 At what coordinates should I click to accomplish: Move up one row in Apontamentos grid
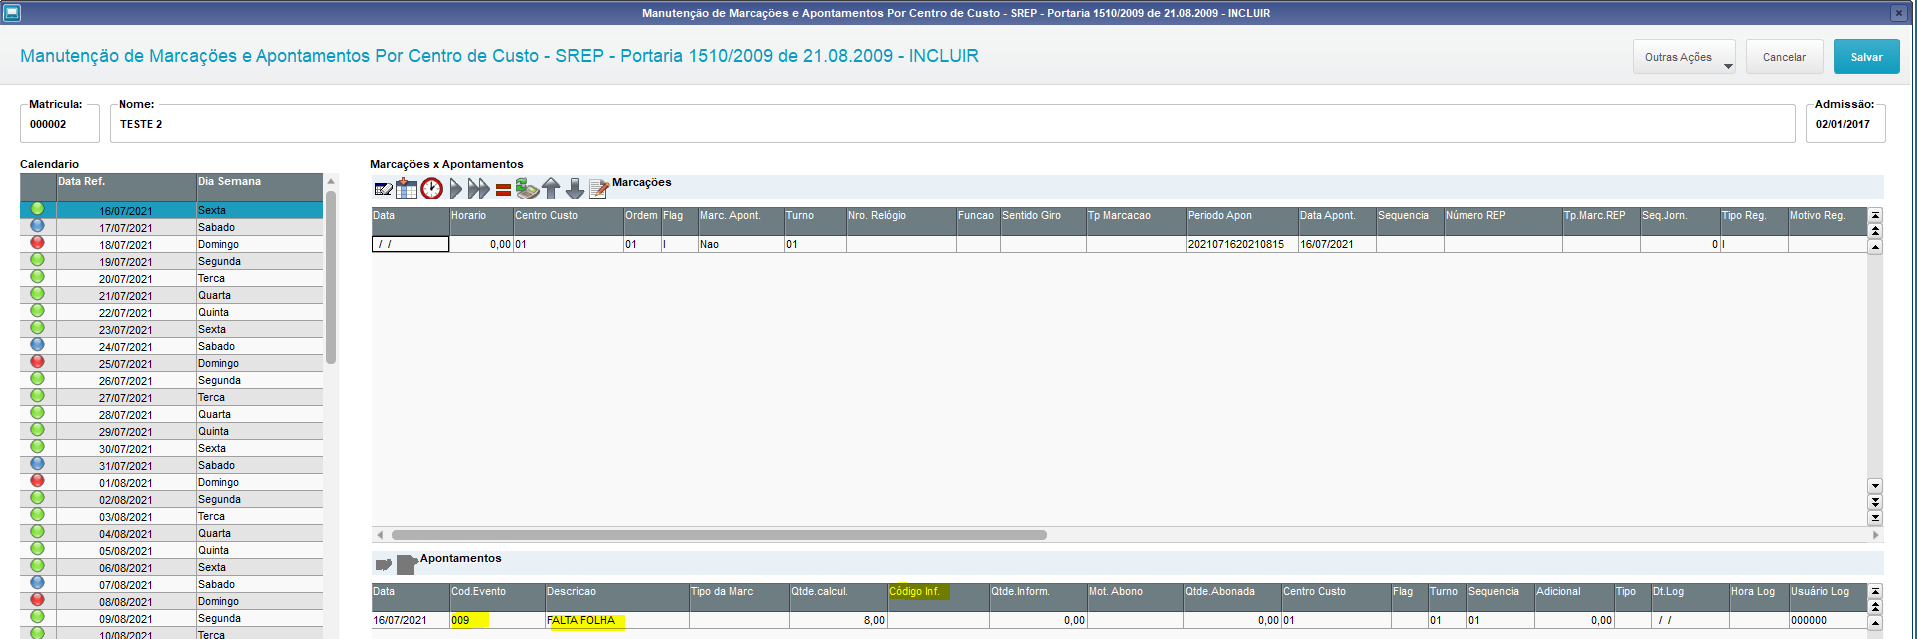point(1875,622)
